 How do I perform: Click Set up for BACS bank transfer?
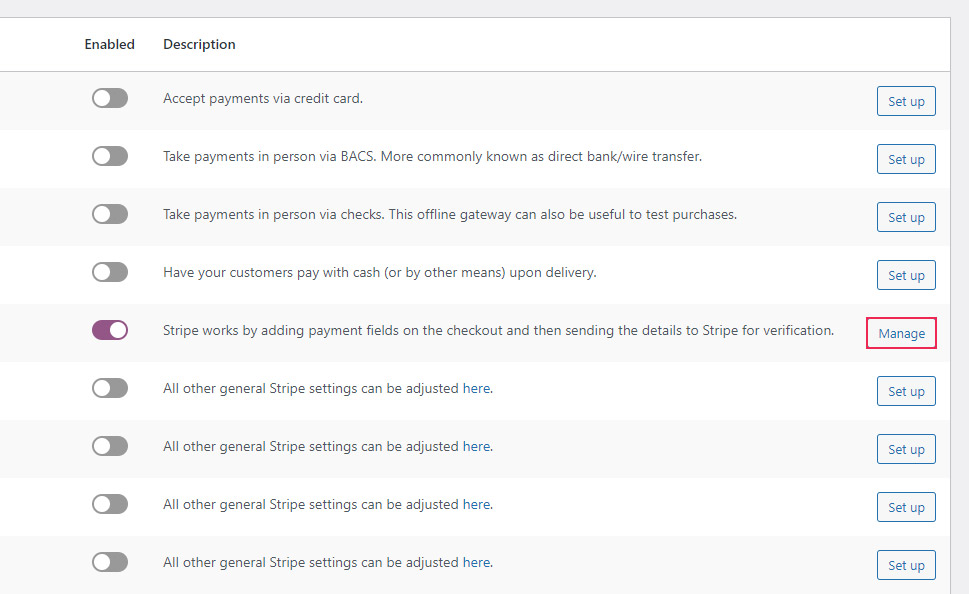coord(906,159)
